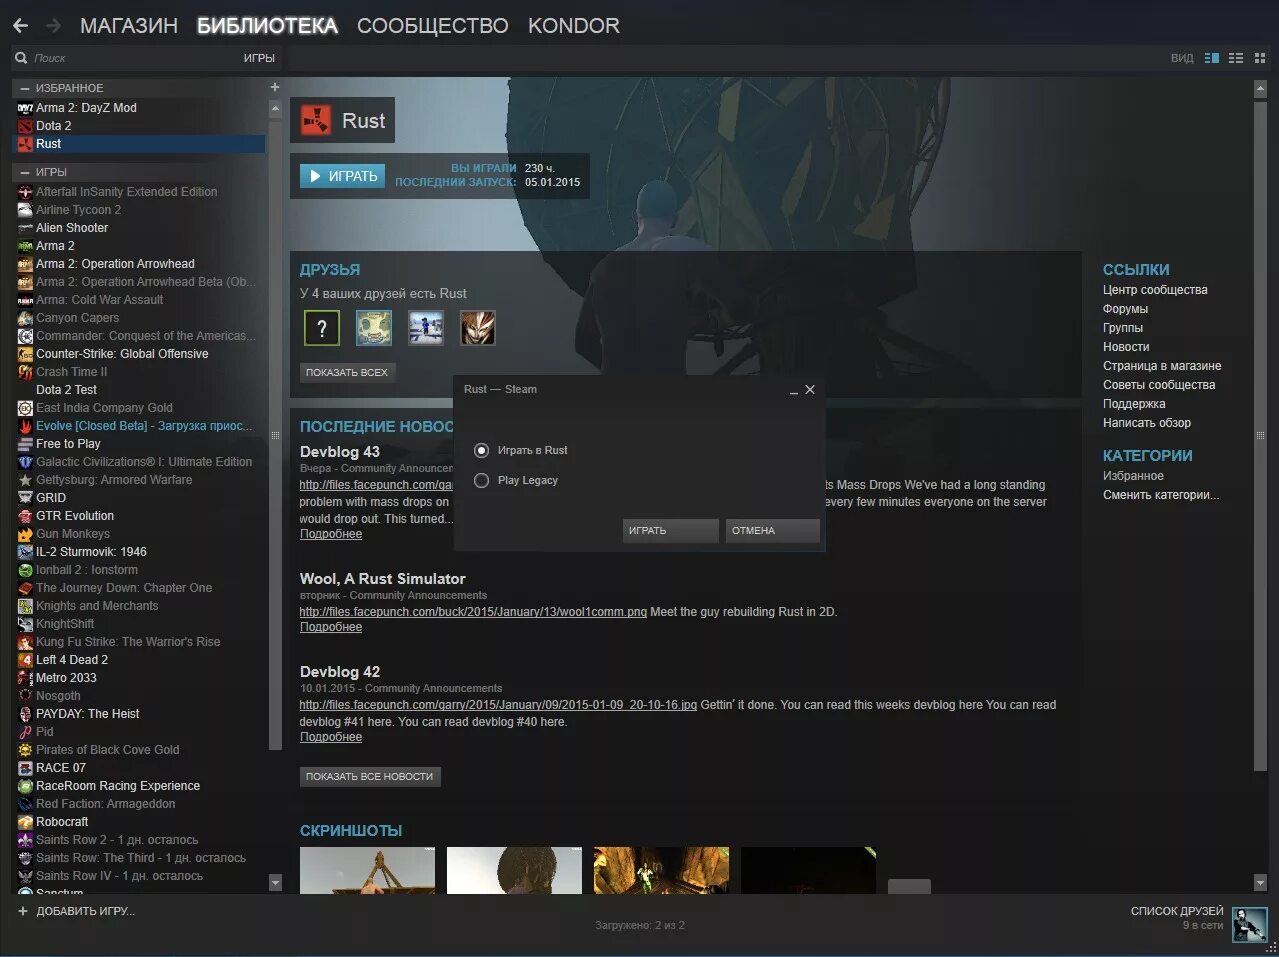Go back with the left arrow
This screenshot has width=1279, height=957.
point(20,25)
